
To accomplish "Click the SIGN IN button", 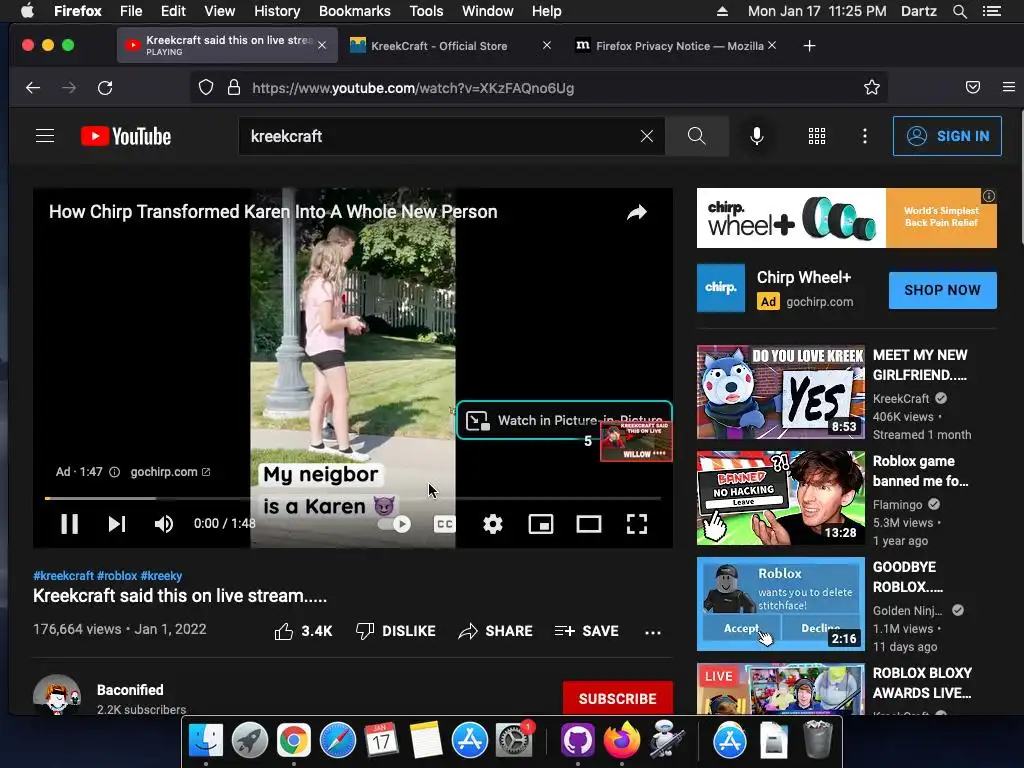I will pos(947,136).
